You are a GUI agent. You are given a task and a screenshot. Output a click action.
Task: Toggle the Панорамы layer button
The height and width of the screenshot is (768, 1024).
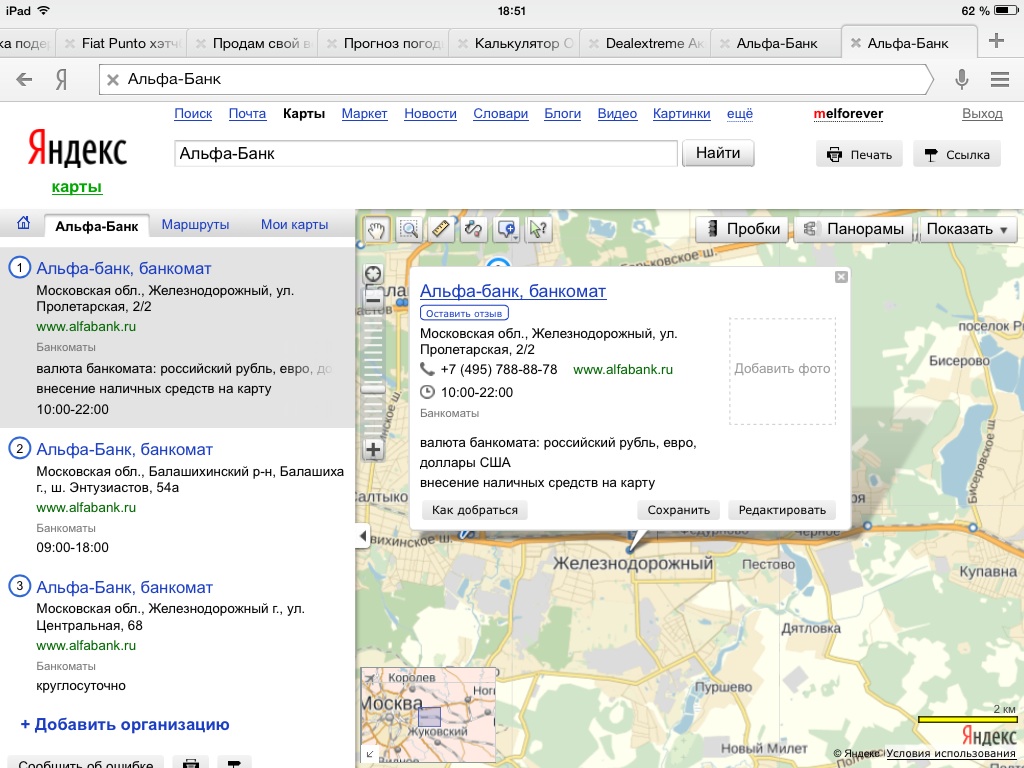point(853,229)
